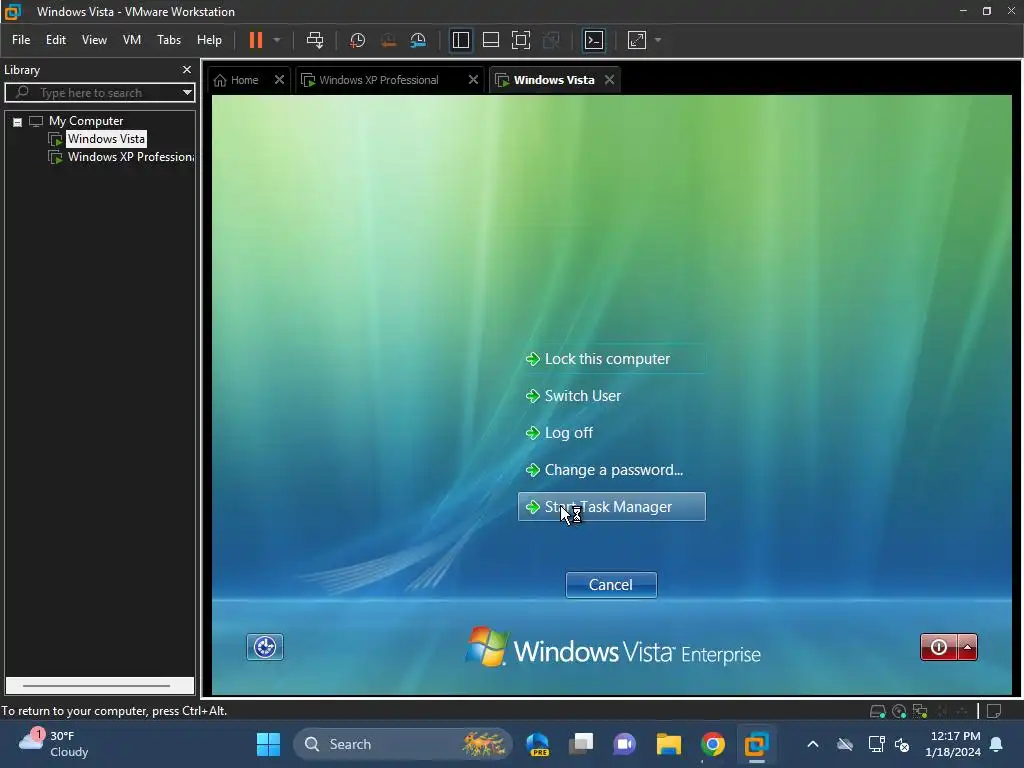Click the Unity mode icon
This screenshot has height=768, width=1024.
tap(551, 40)
